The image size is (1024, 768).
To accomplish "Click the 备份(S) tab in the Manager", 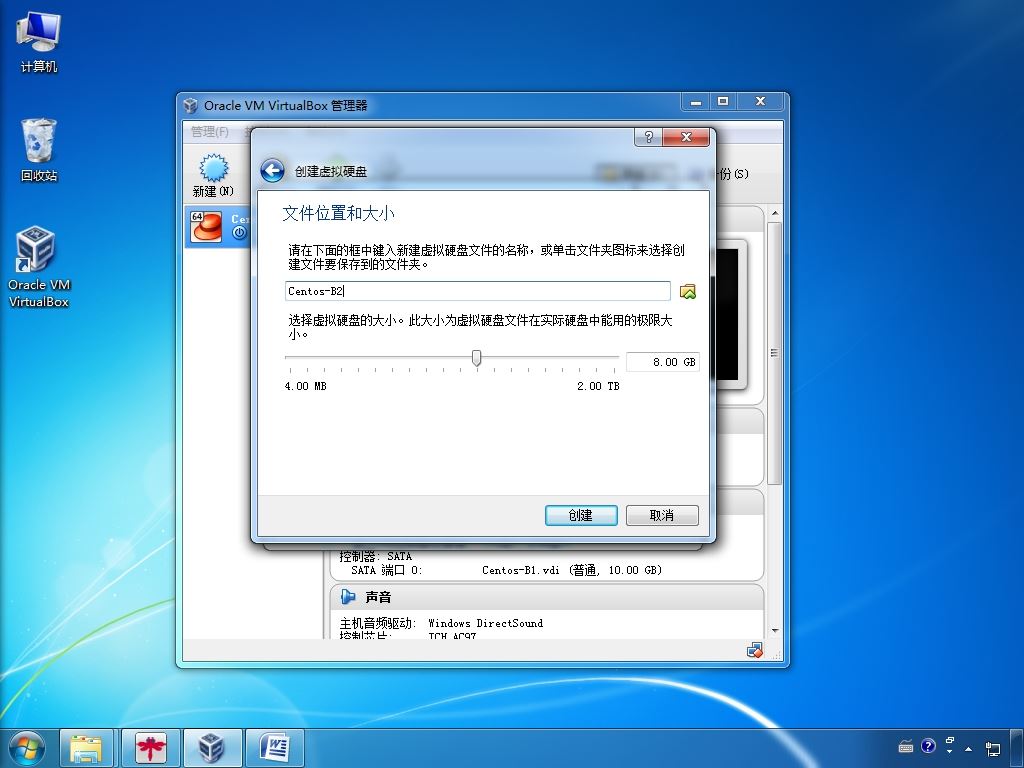I will coord(731,174).
